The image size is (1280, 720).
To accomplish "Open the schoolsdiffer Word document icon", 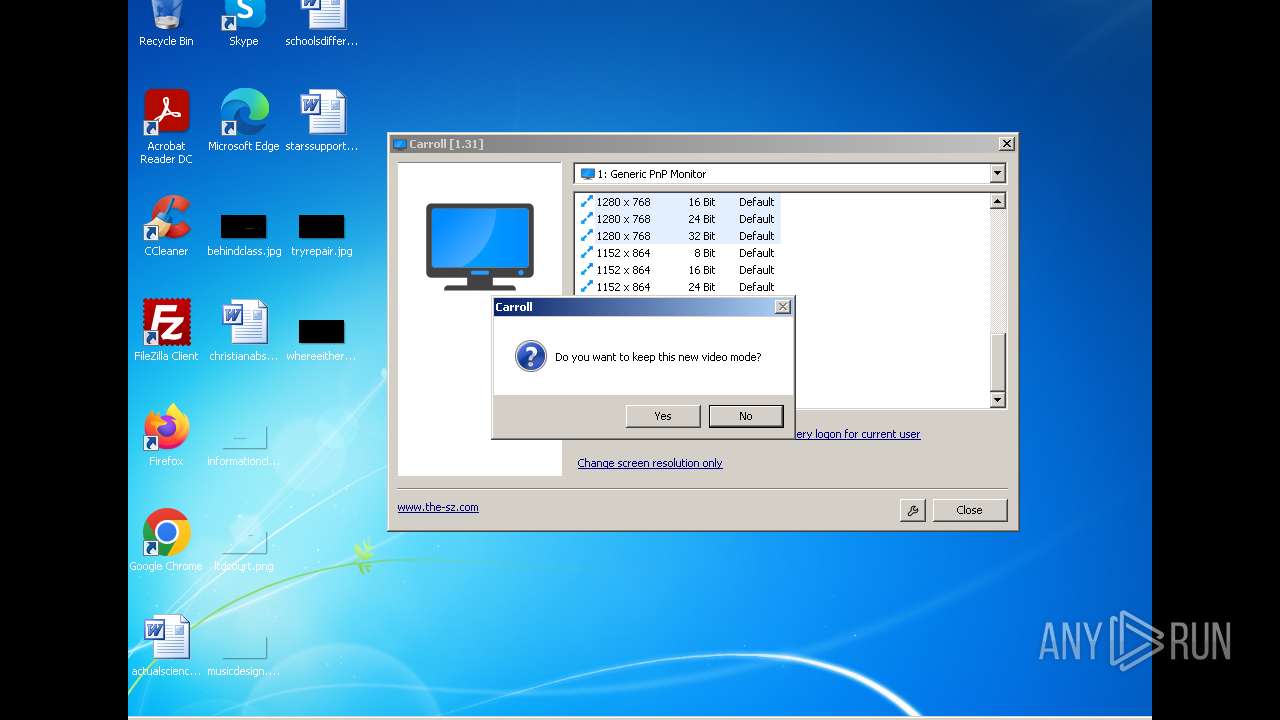I will [322, 24].
